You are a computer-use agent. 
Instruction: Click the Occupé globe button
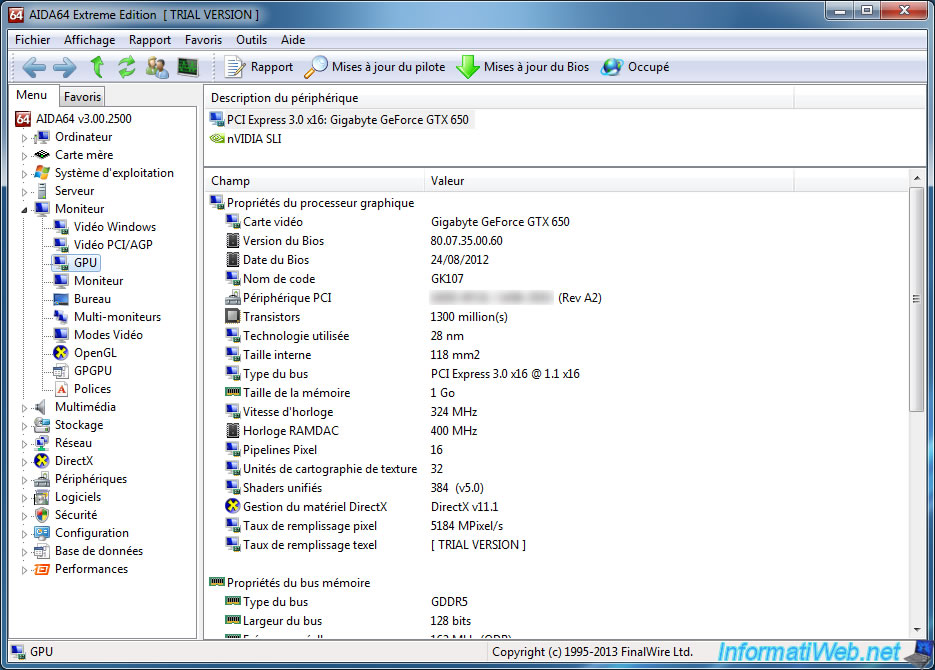pos(635,67)
